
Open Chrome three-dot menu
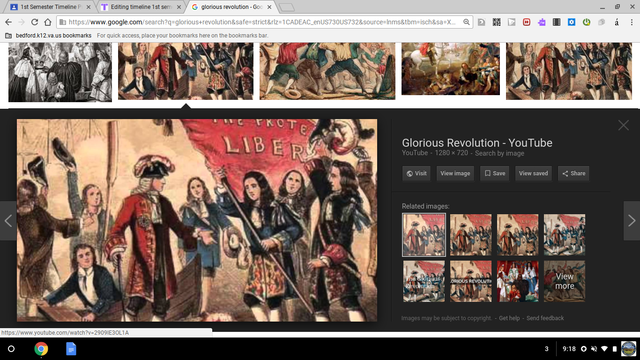tap(631, 22)
